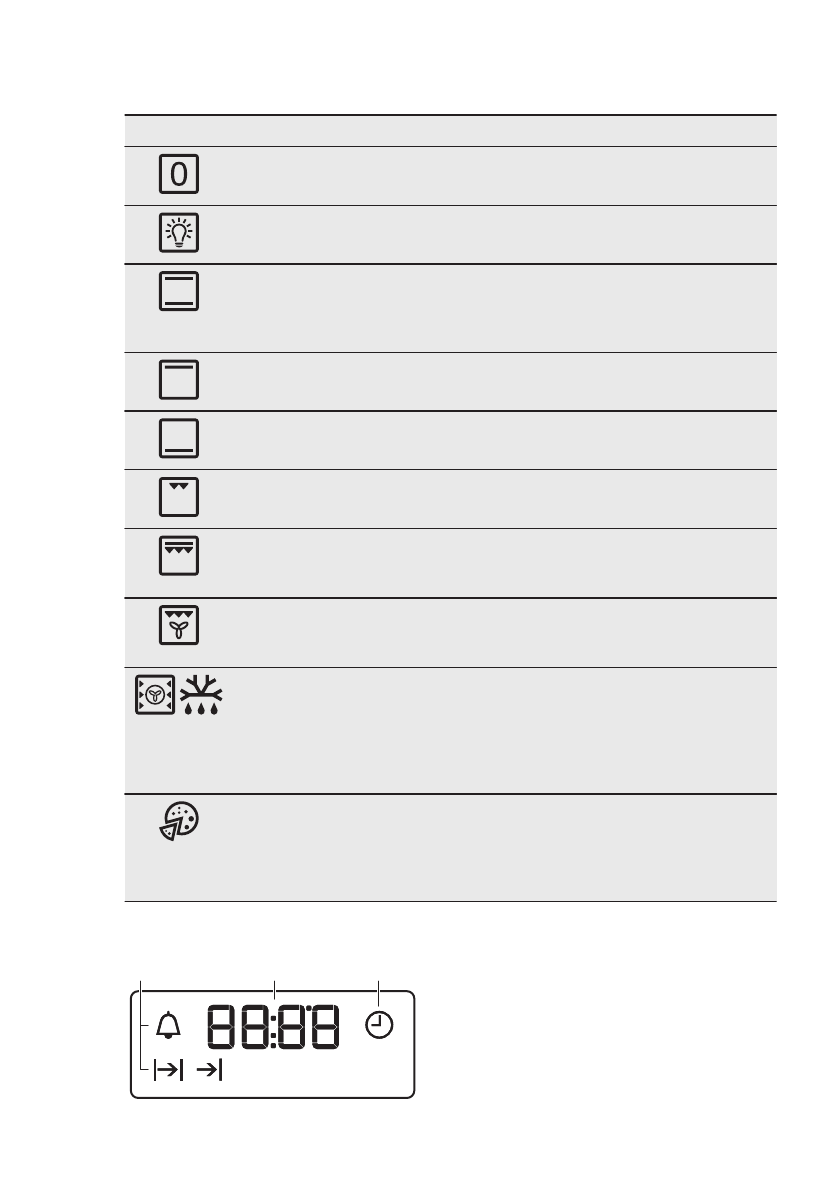Select the turbo grilling icon with fan

tap(178, 624)
